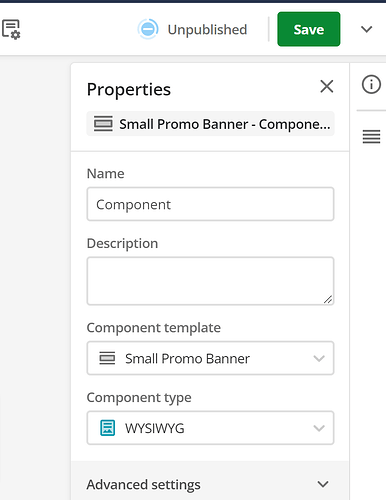The height and width of the screenshot is (500, 386).
Task: Close the Properties panel
Action: tap(327, 87)
